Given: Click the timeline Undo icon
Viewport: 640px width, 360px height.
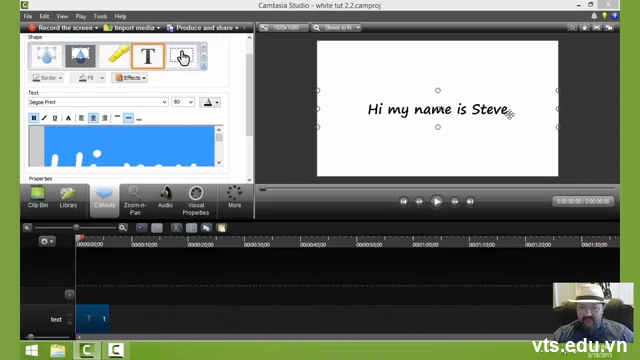Looking at the screenshot, I should [142, 228].
